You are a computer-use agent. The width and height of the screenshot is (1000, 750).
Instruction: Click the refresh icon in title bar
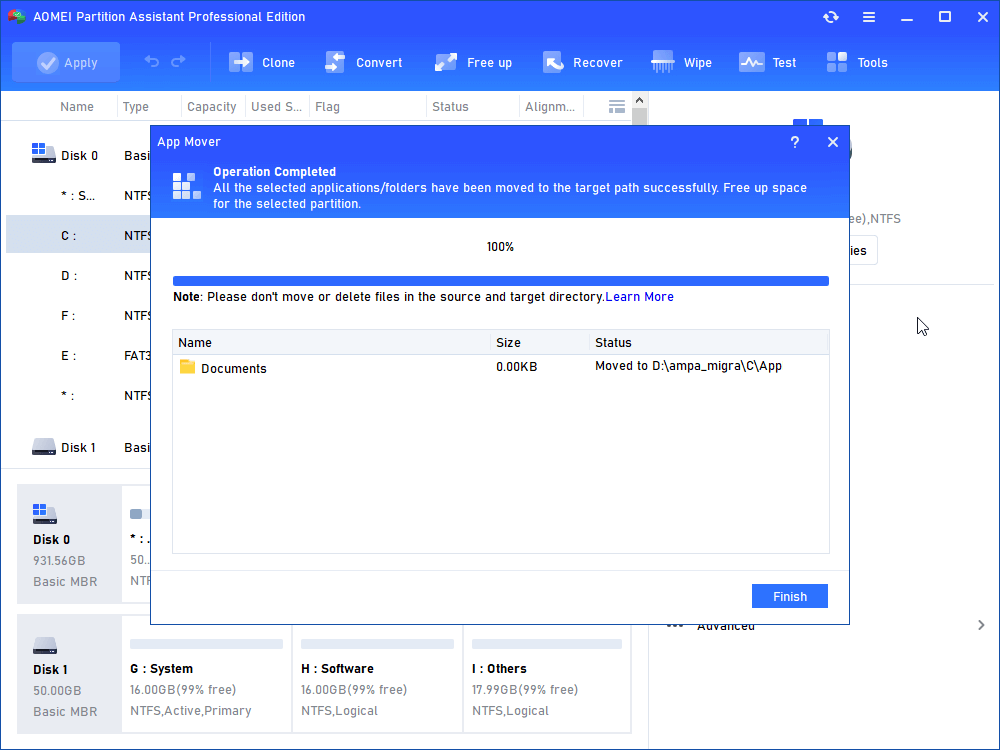831,17
